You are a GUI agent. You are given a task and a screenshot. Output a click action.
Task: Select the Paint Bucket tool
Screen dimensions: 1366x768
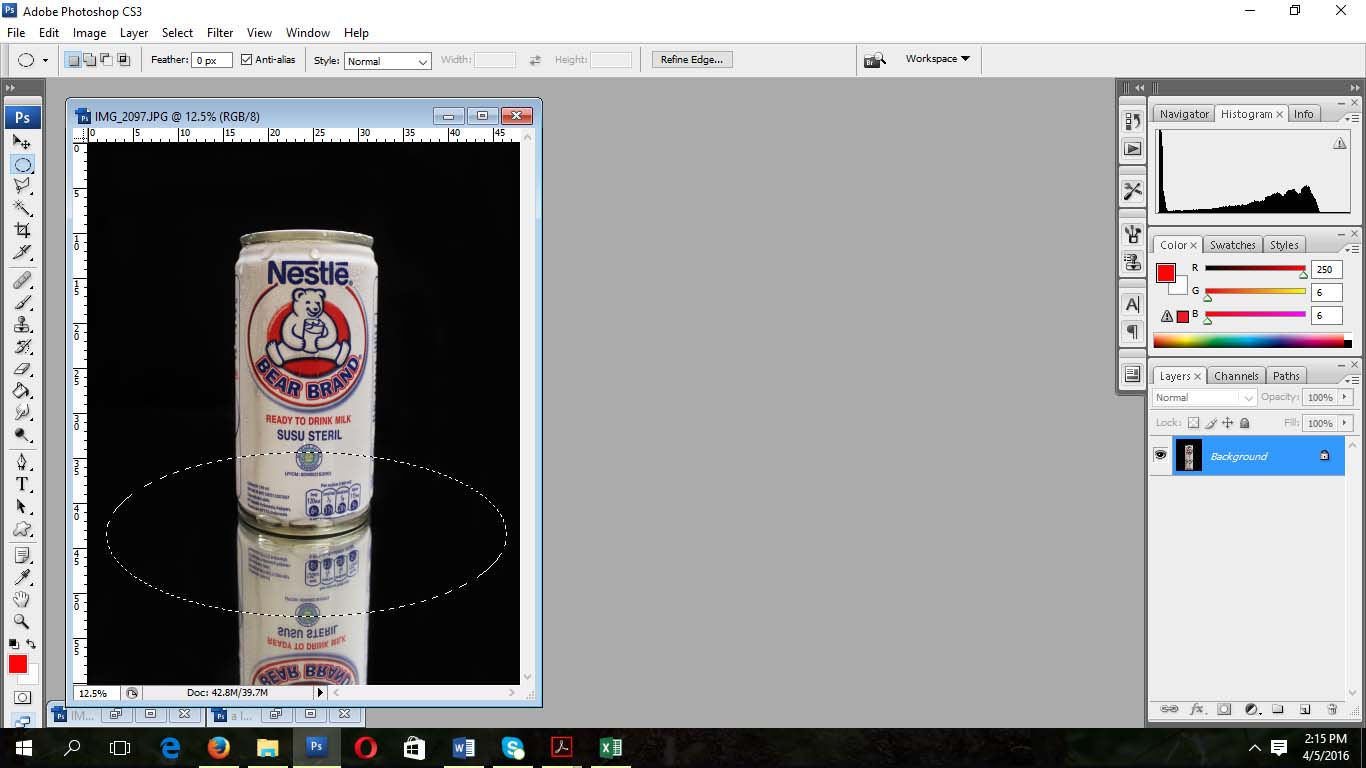(22, 391)
